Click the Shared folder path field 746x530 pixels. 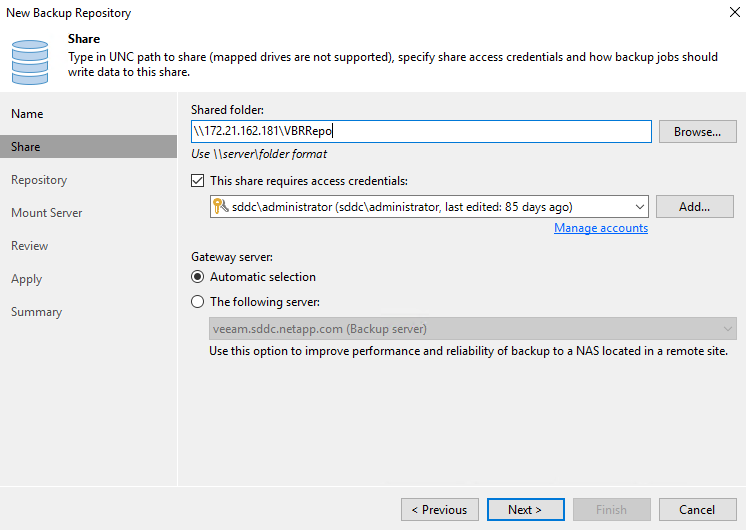click(420, 131)
